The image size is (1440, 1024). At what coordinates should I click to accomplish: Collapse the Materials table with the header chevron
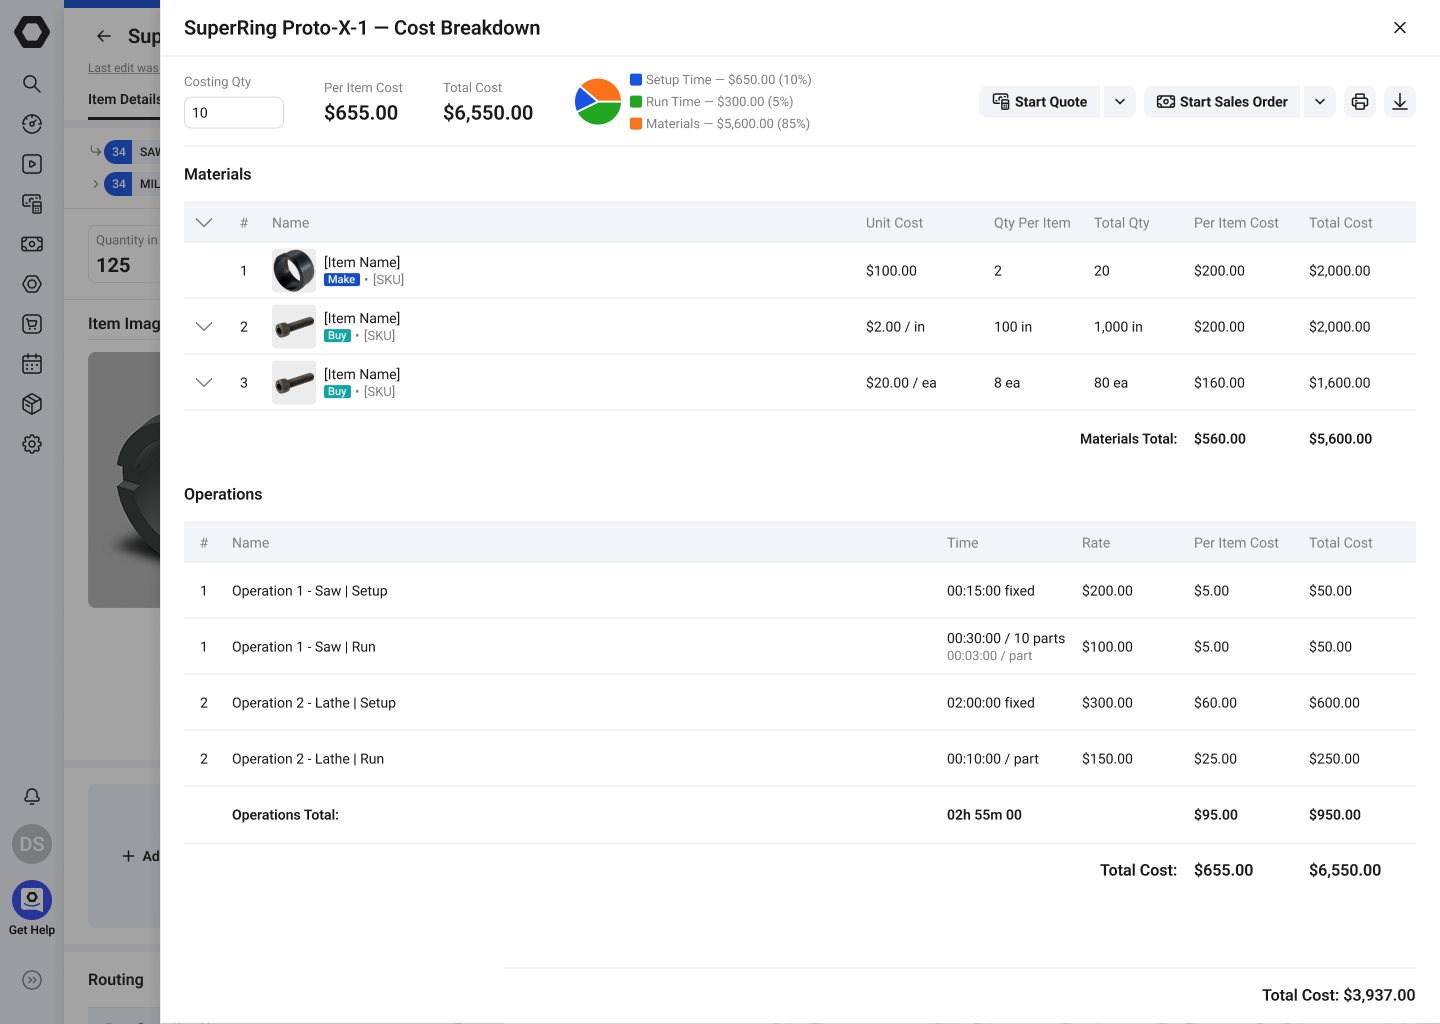204,222
